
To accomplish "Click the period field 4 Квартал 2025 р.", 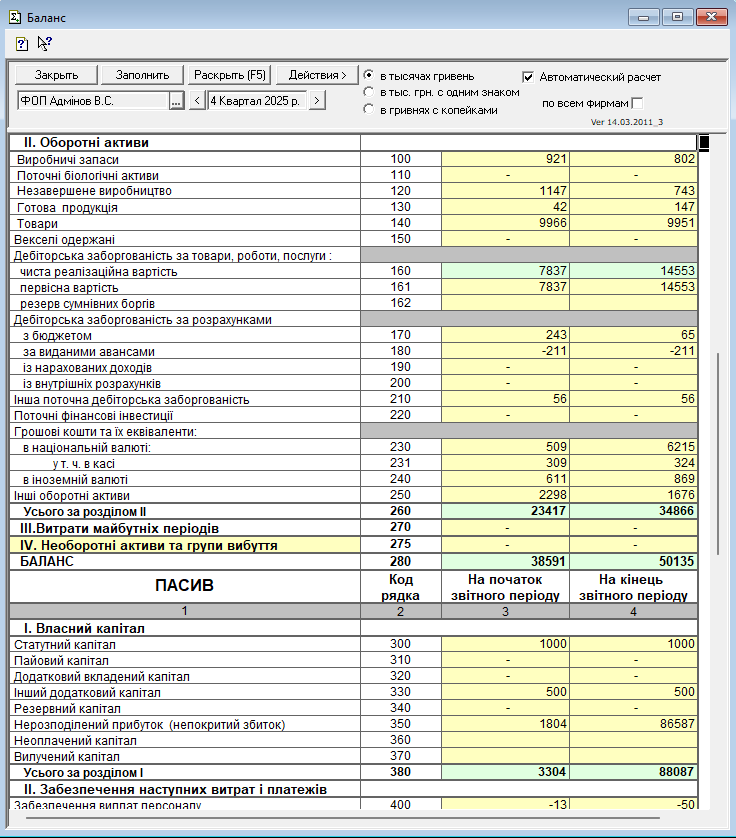I will click(256, 100).
